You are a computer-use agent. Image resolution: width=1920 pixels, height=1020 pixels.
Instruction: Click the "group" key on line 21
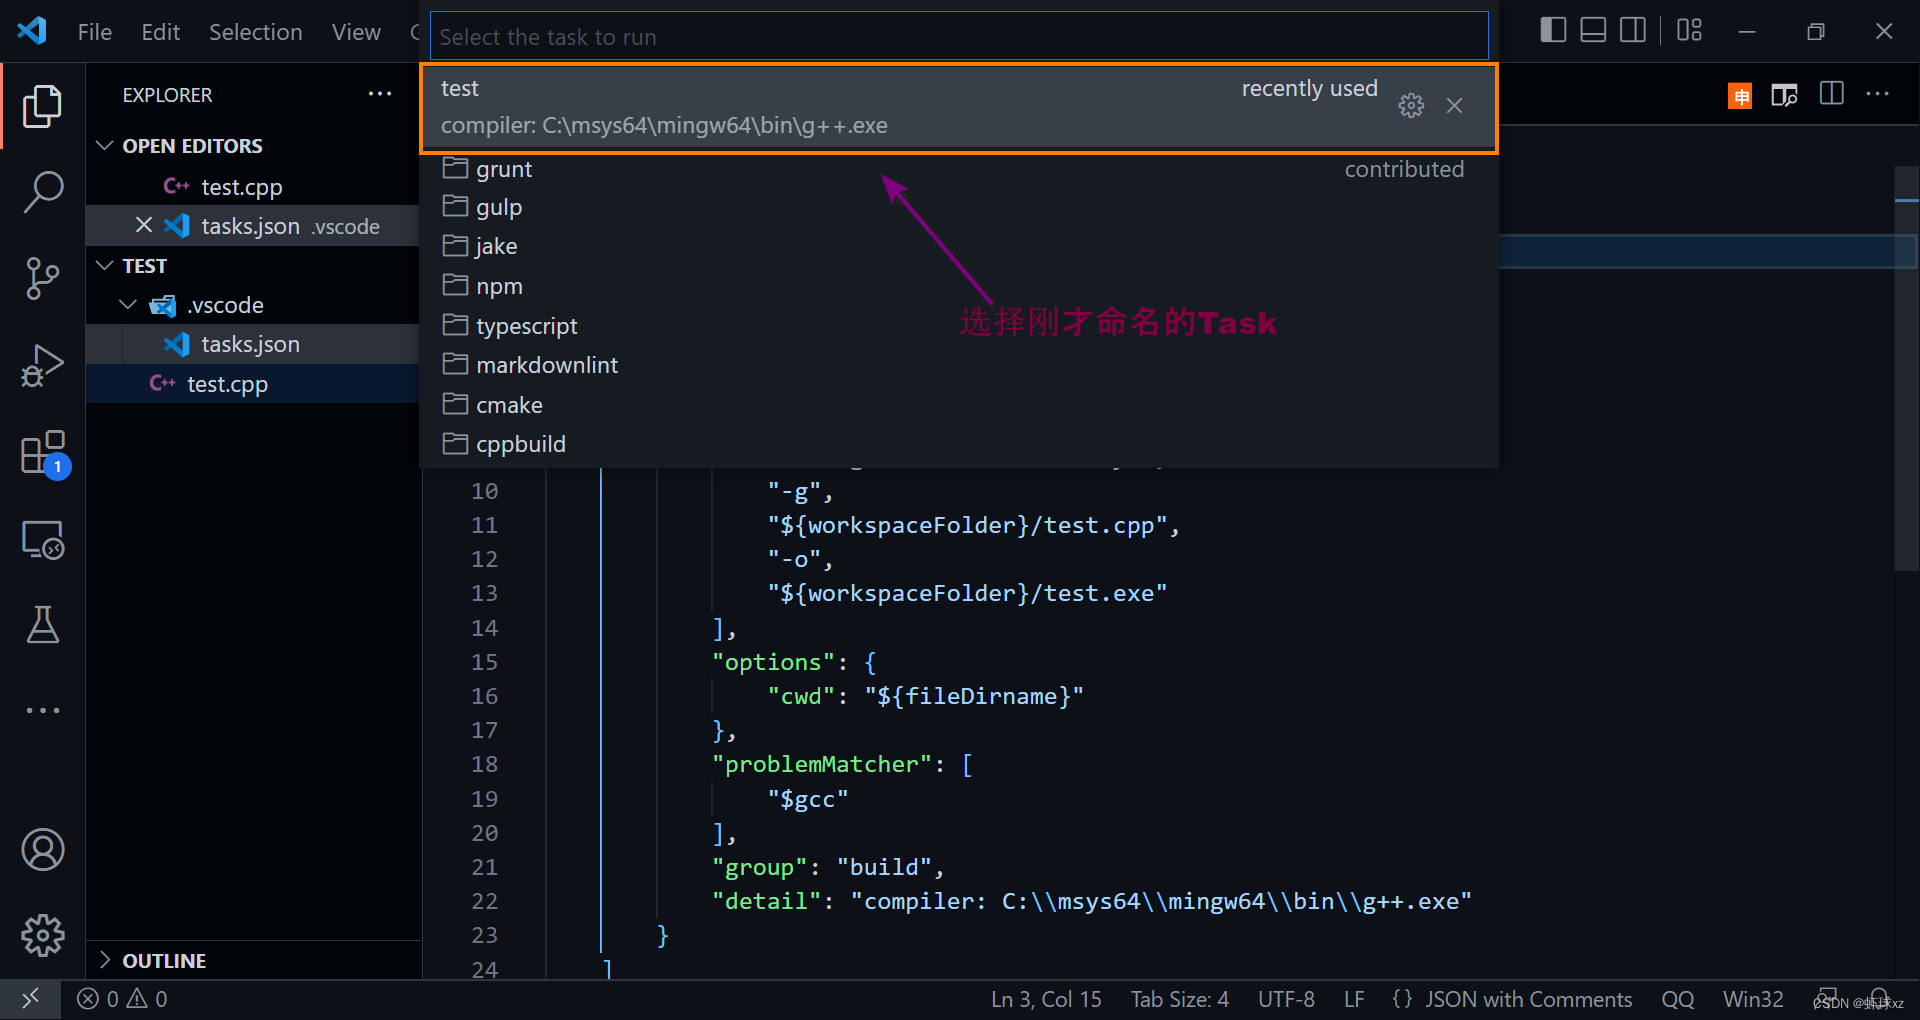[x=759, y=867]
